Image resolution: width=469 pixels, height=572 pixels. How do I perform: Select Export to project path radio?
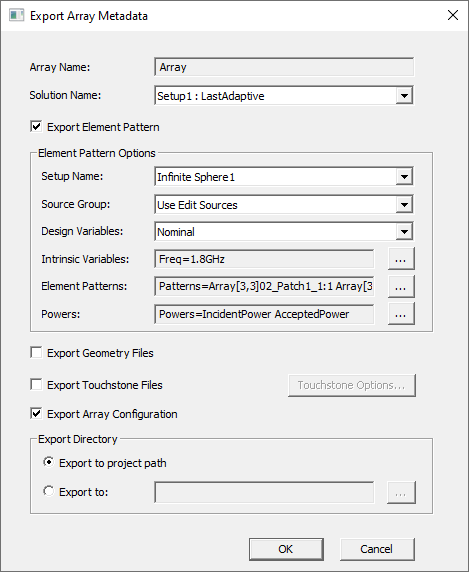coord(49,462)
